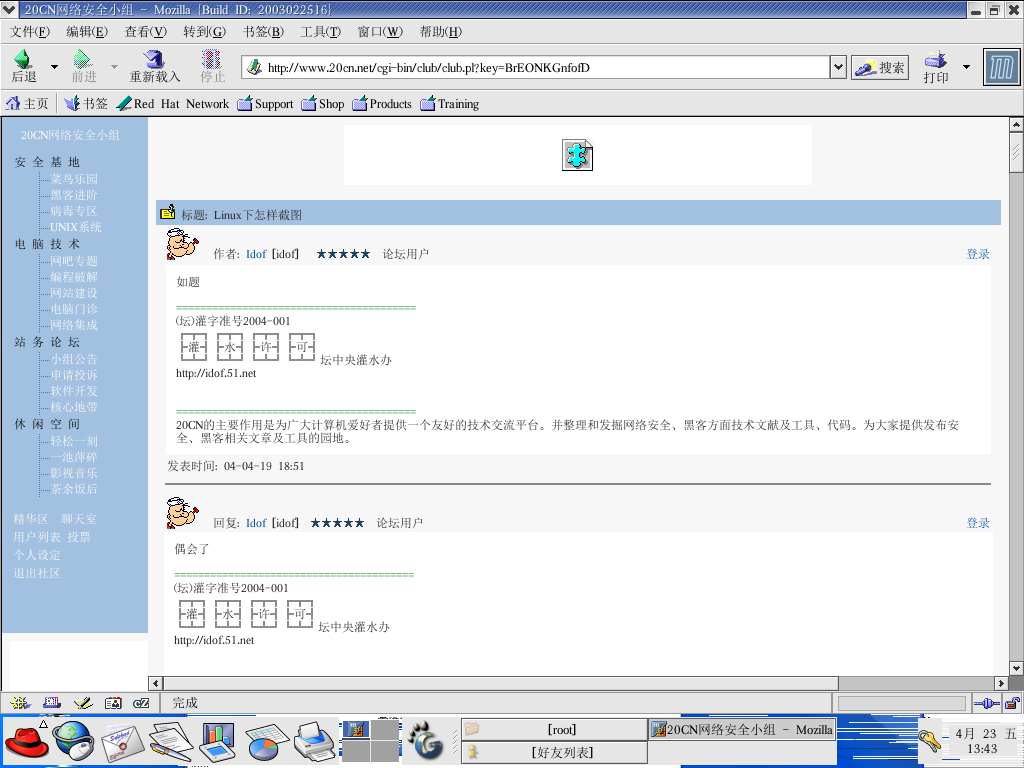Open IRC Chat icon in status bar
Image resolution: width=1024 pixels, height=768 pixels.
(x=141, y=703)
